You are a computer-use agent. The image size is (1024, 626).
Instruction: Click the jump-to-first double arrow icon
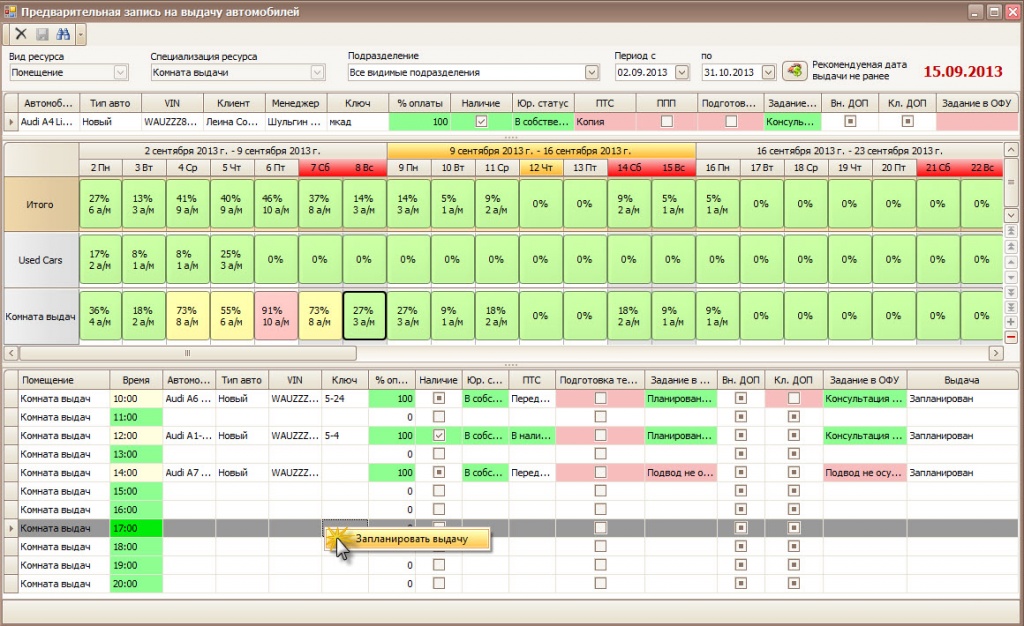(x=1010, y=231)
